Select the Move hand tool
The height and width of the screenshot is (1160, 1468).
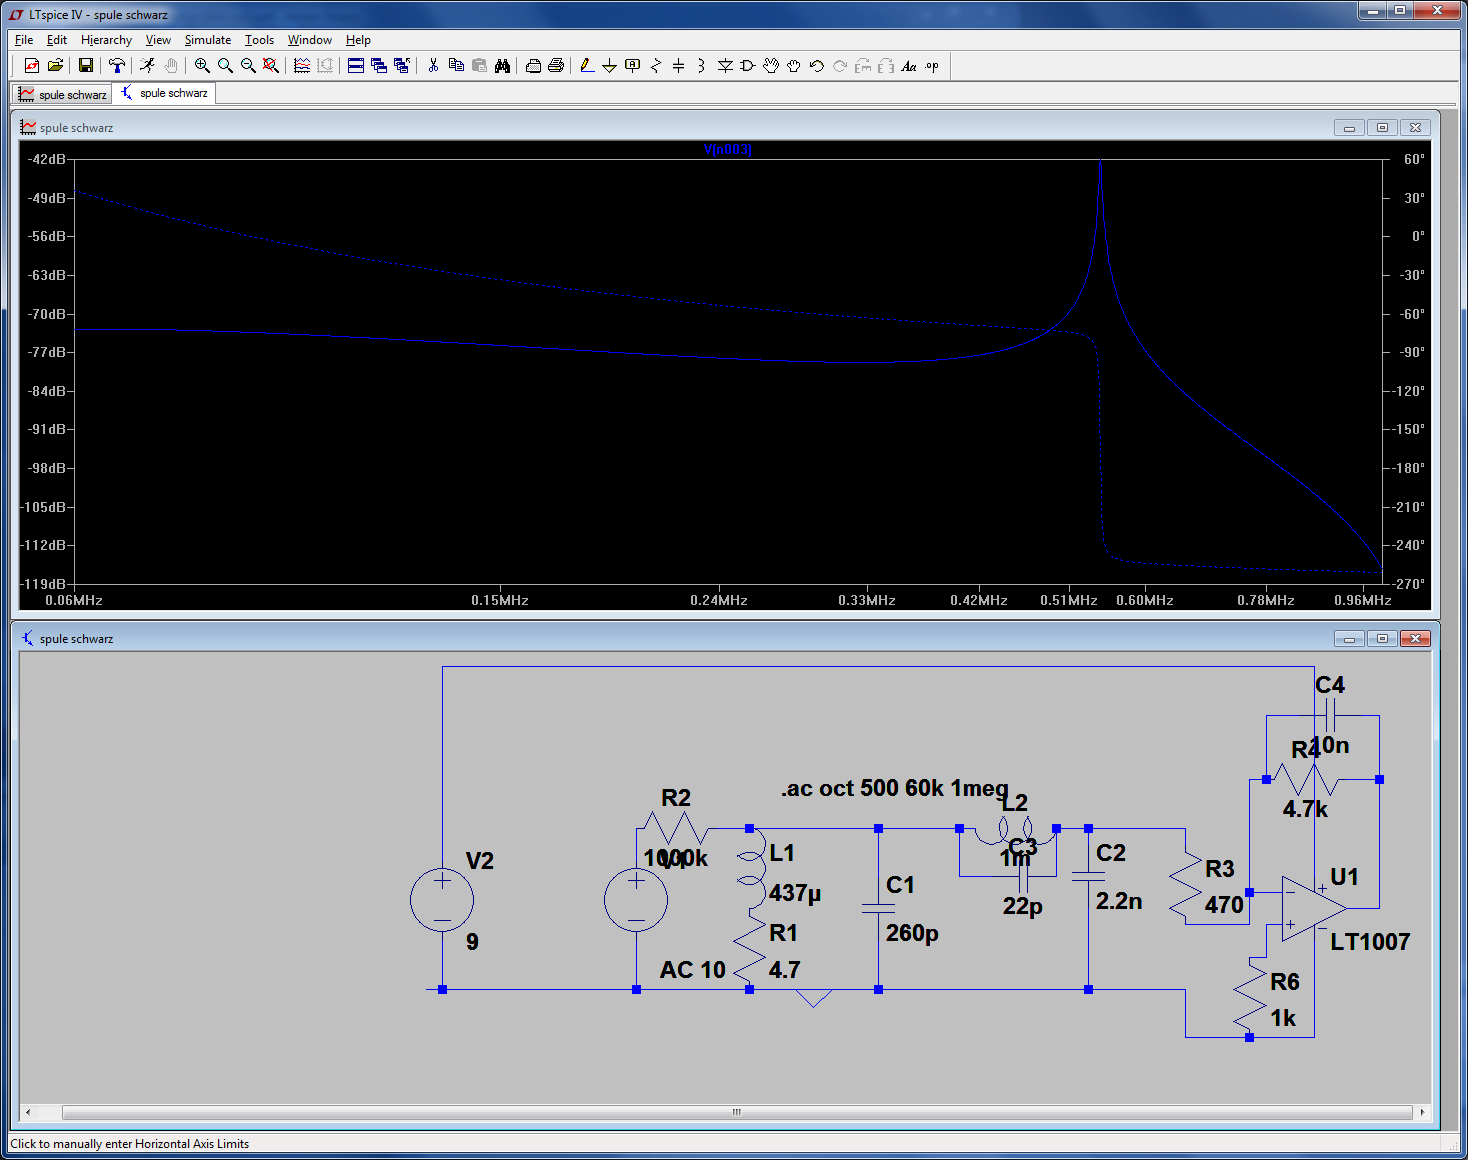(770, 66)
